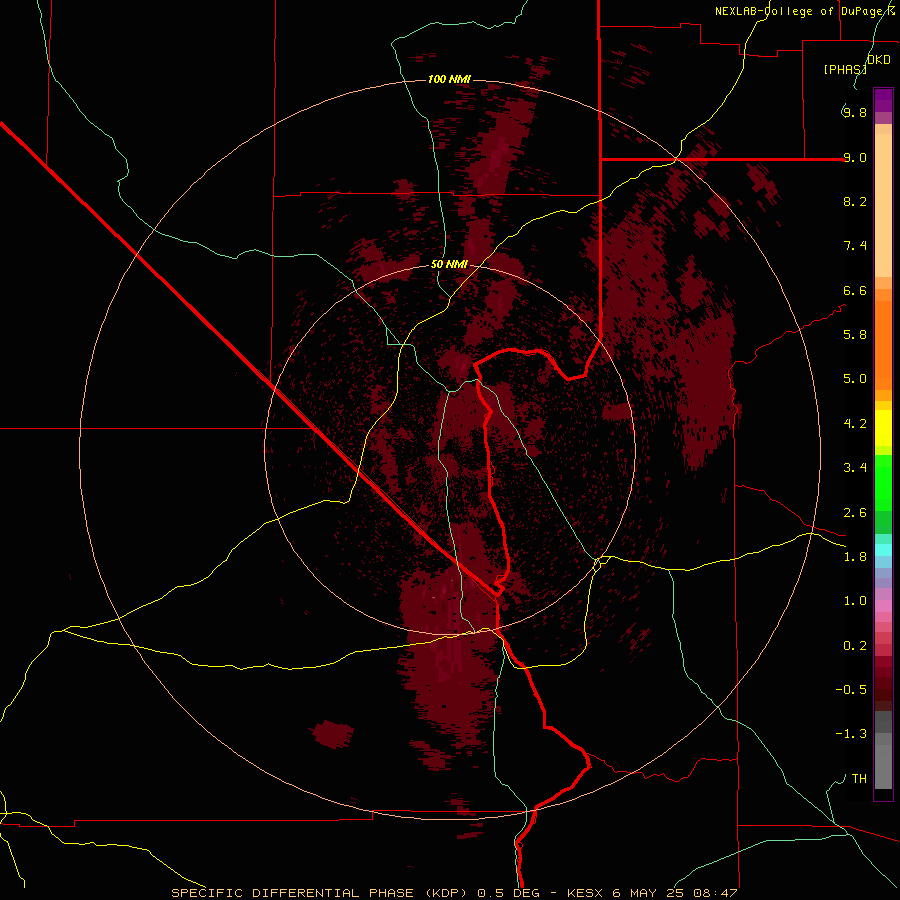This screenshot has height=900, width=900.
Task: Click the -0.5 value on the scale
Action: coord(851,689)
